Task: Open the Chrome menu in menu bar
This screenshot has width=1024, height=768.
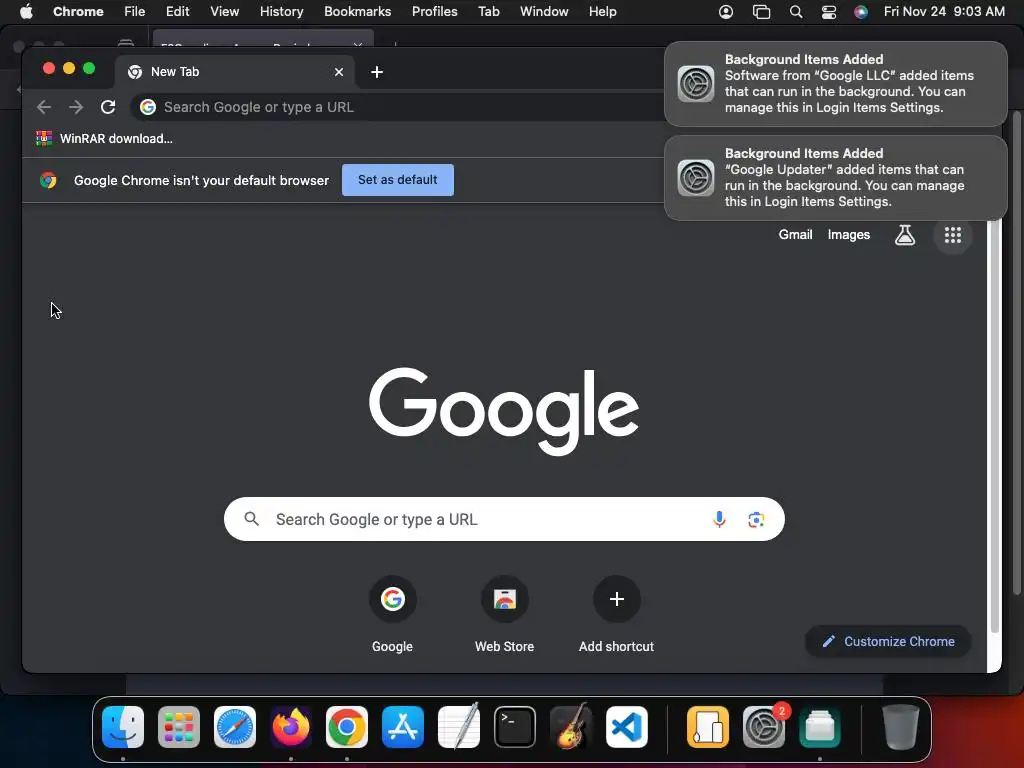Action: [x=78, y=11]
